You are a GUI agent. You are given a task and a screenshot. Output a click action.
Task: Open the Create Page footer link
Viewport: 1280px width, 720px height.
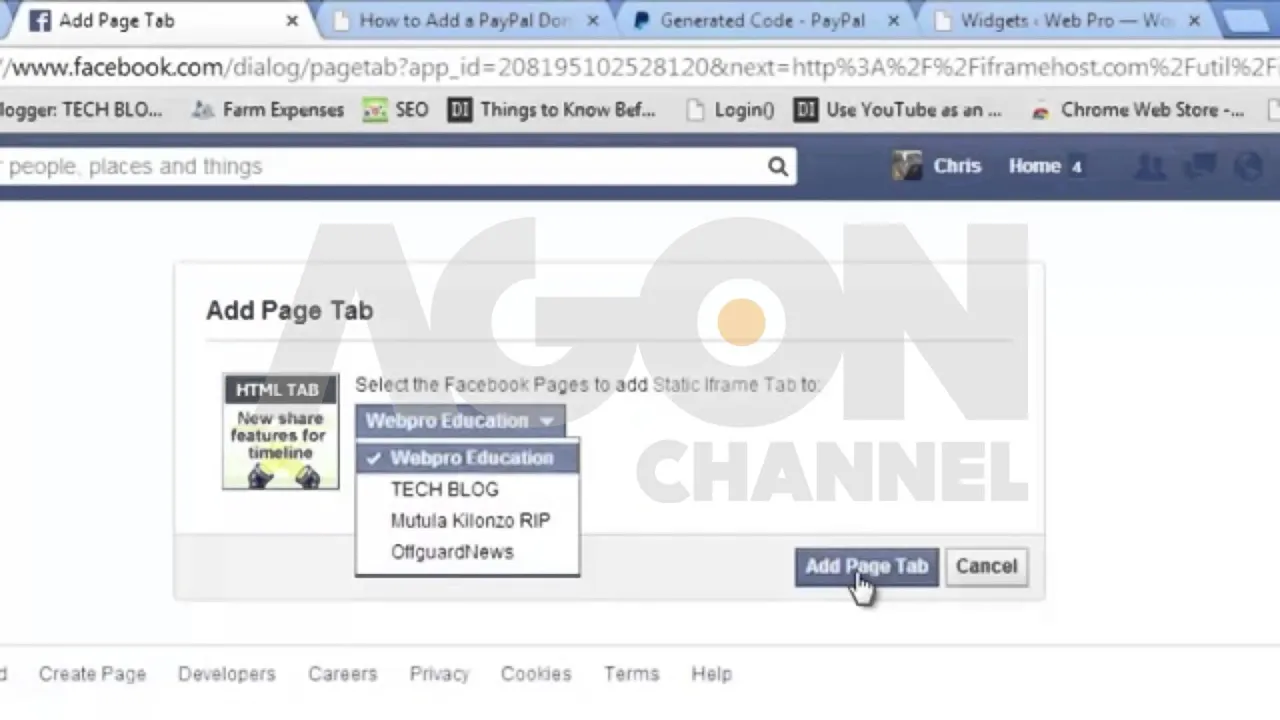[x=92, y=674]
